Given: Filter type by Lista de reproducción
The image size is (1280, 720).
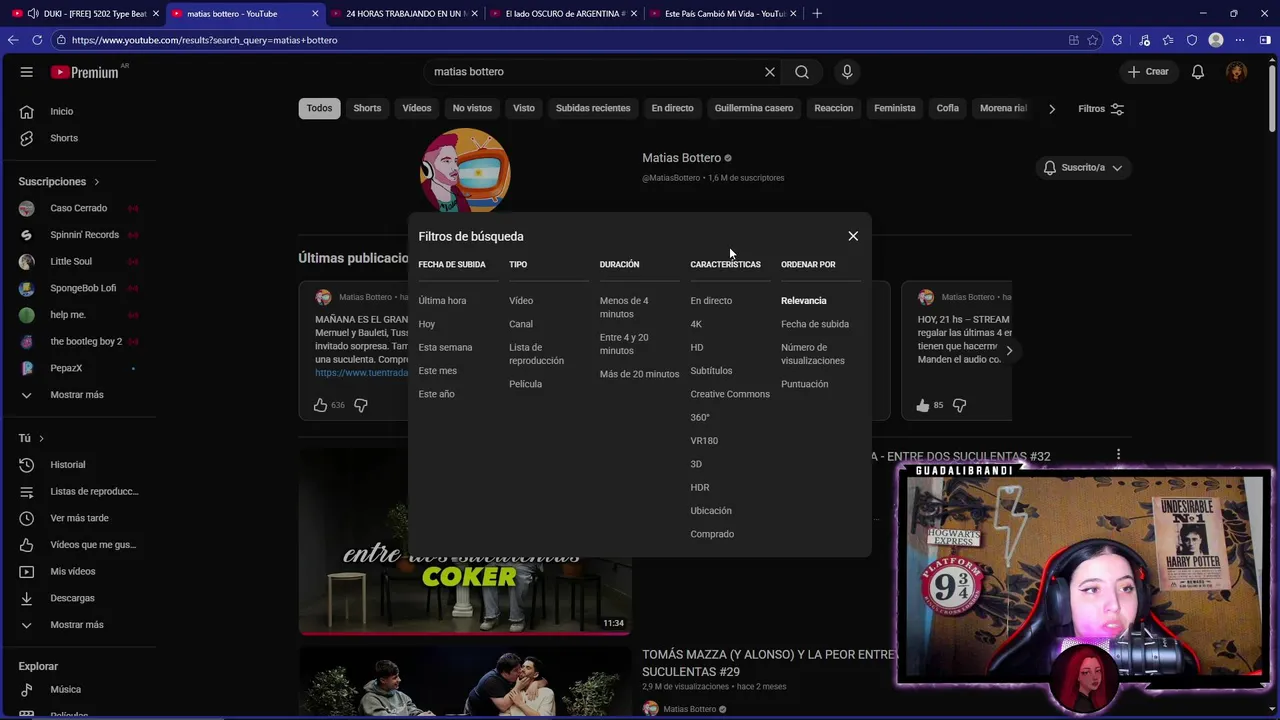Looking at the screenshot, I should coord(536,354).
